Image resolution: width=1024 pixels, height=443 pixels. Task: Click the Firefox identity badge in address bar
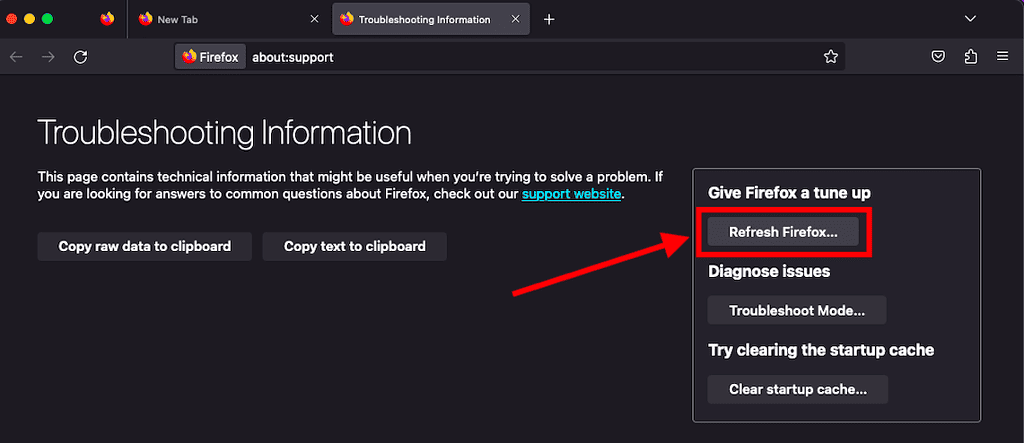[x=210, y=57]
